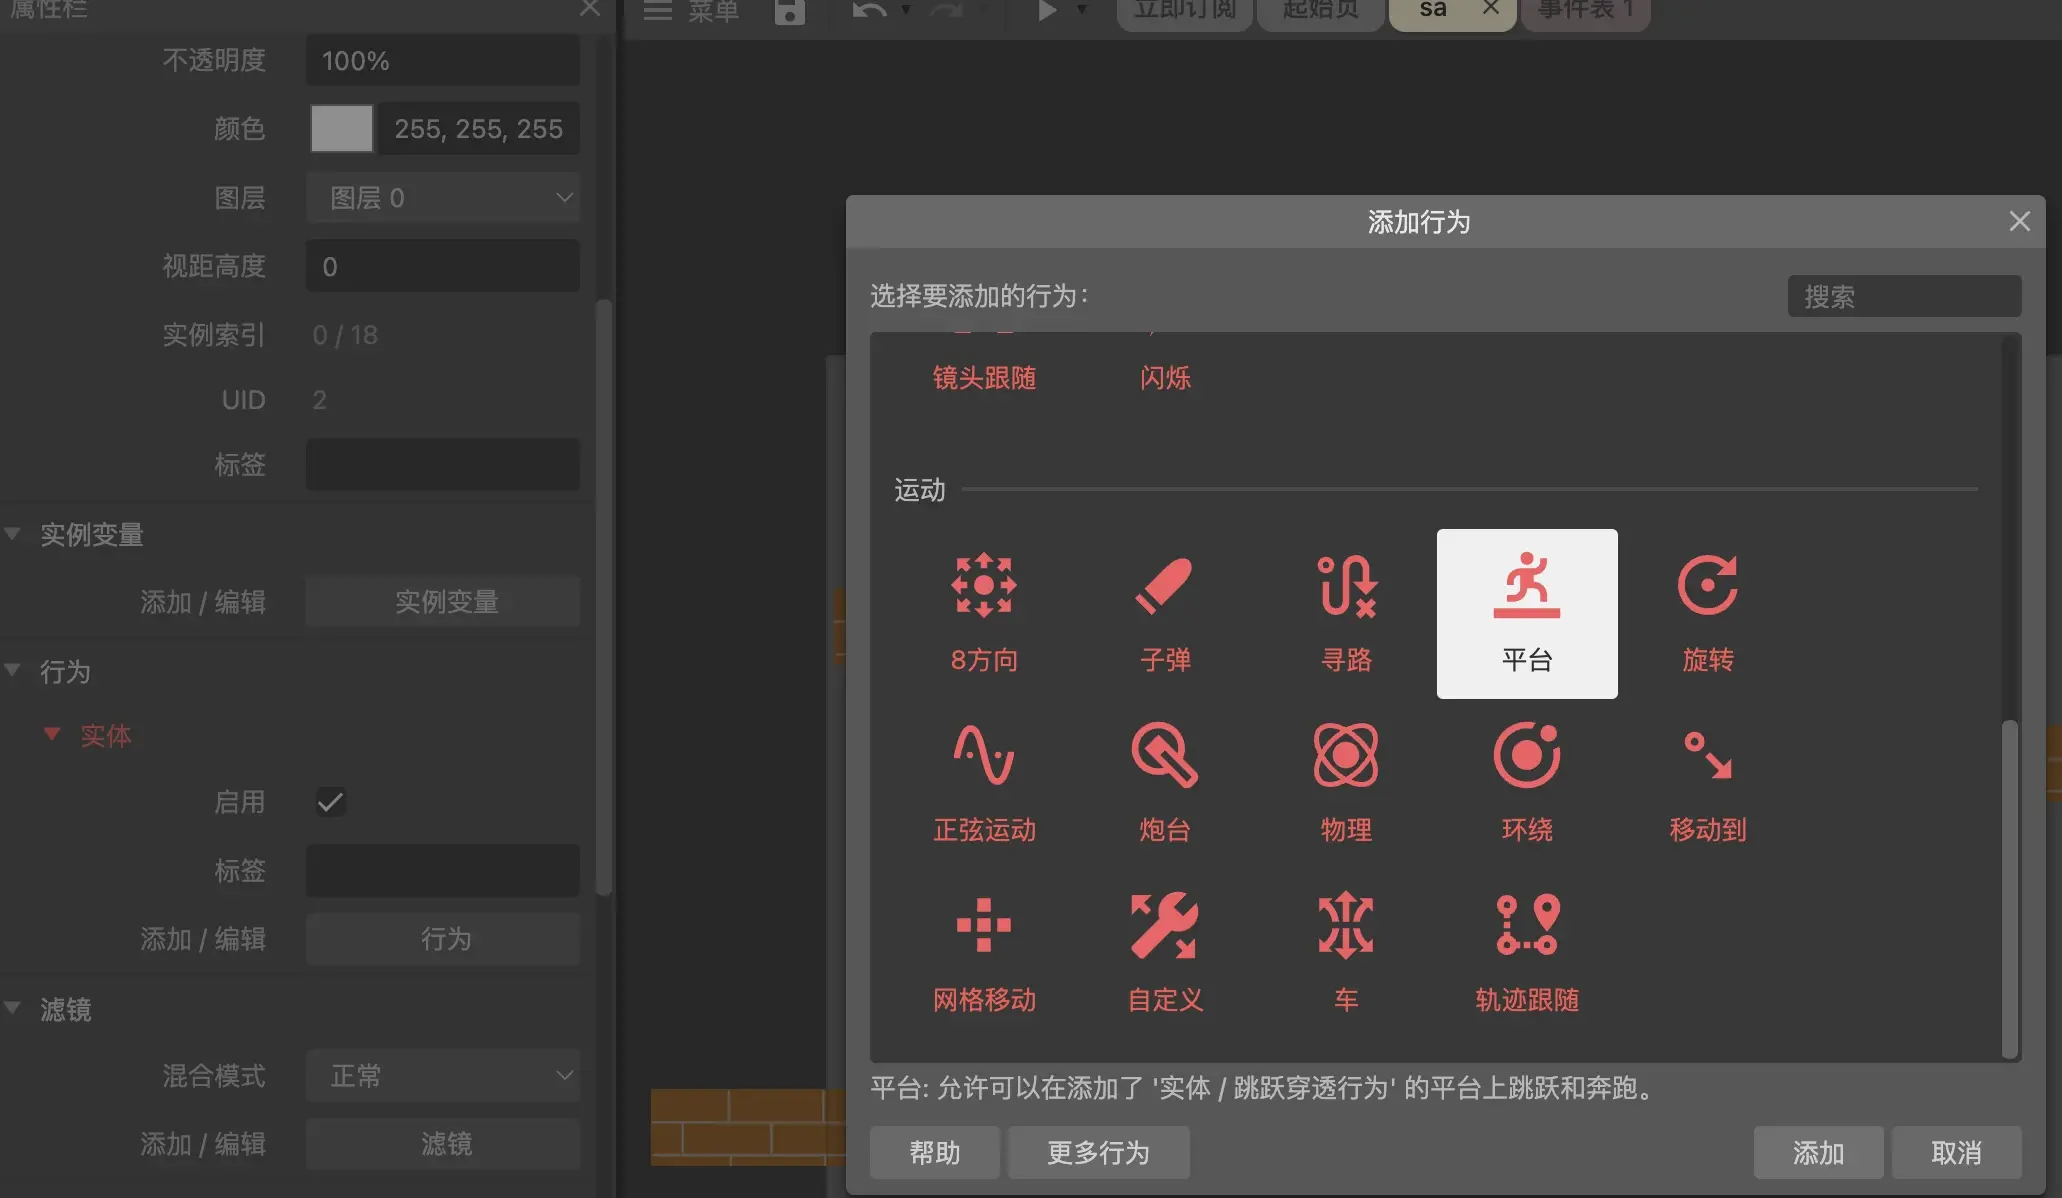Open the 图层 0 layer dropdown
This screenshot has width=2062, height=1198.
click(443, 198)
